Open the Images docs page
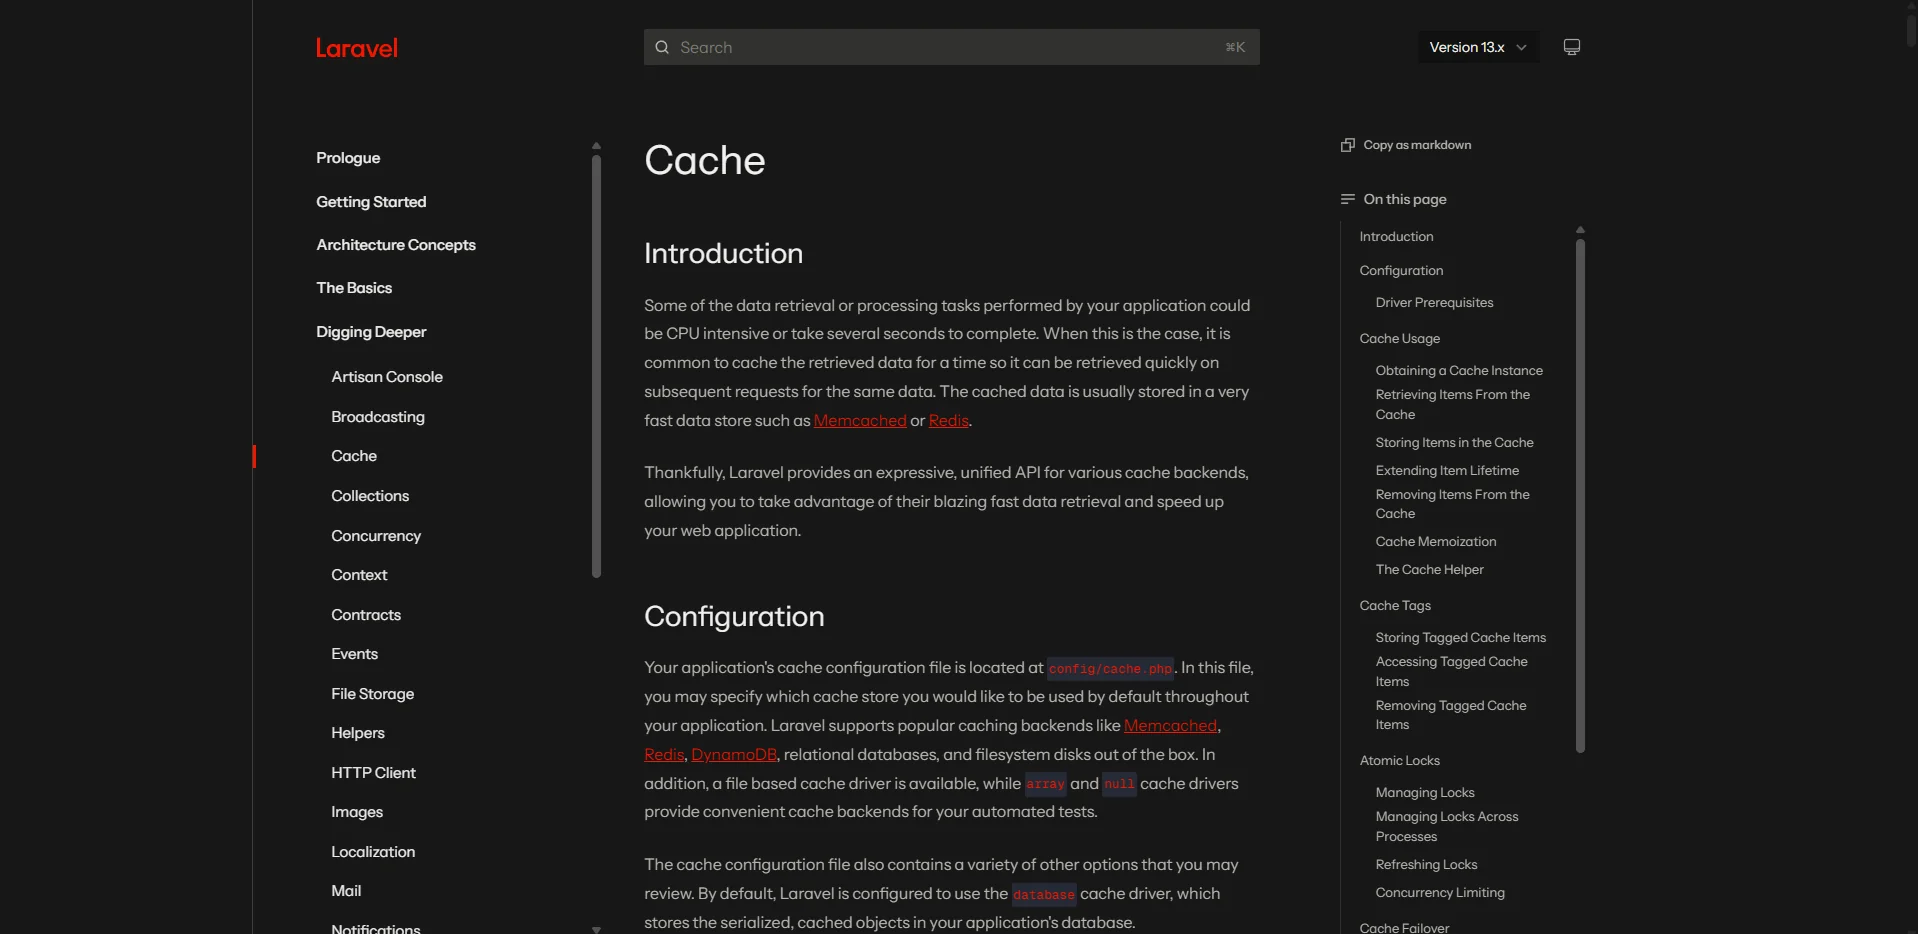 coord(357,812)
